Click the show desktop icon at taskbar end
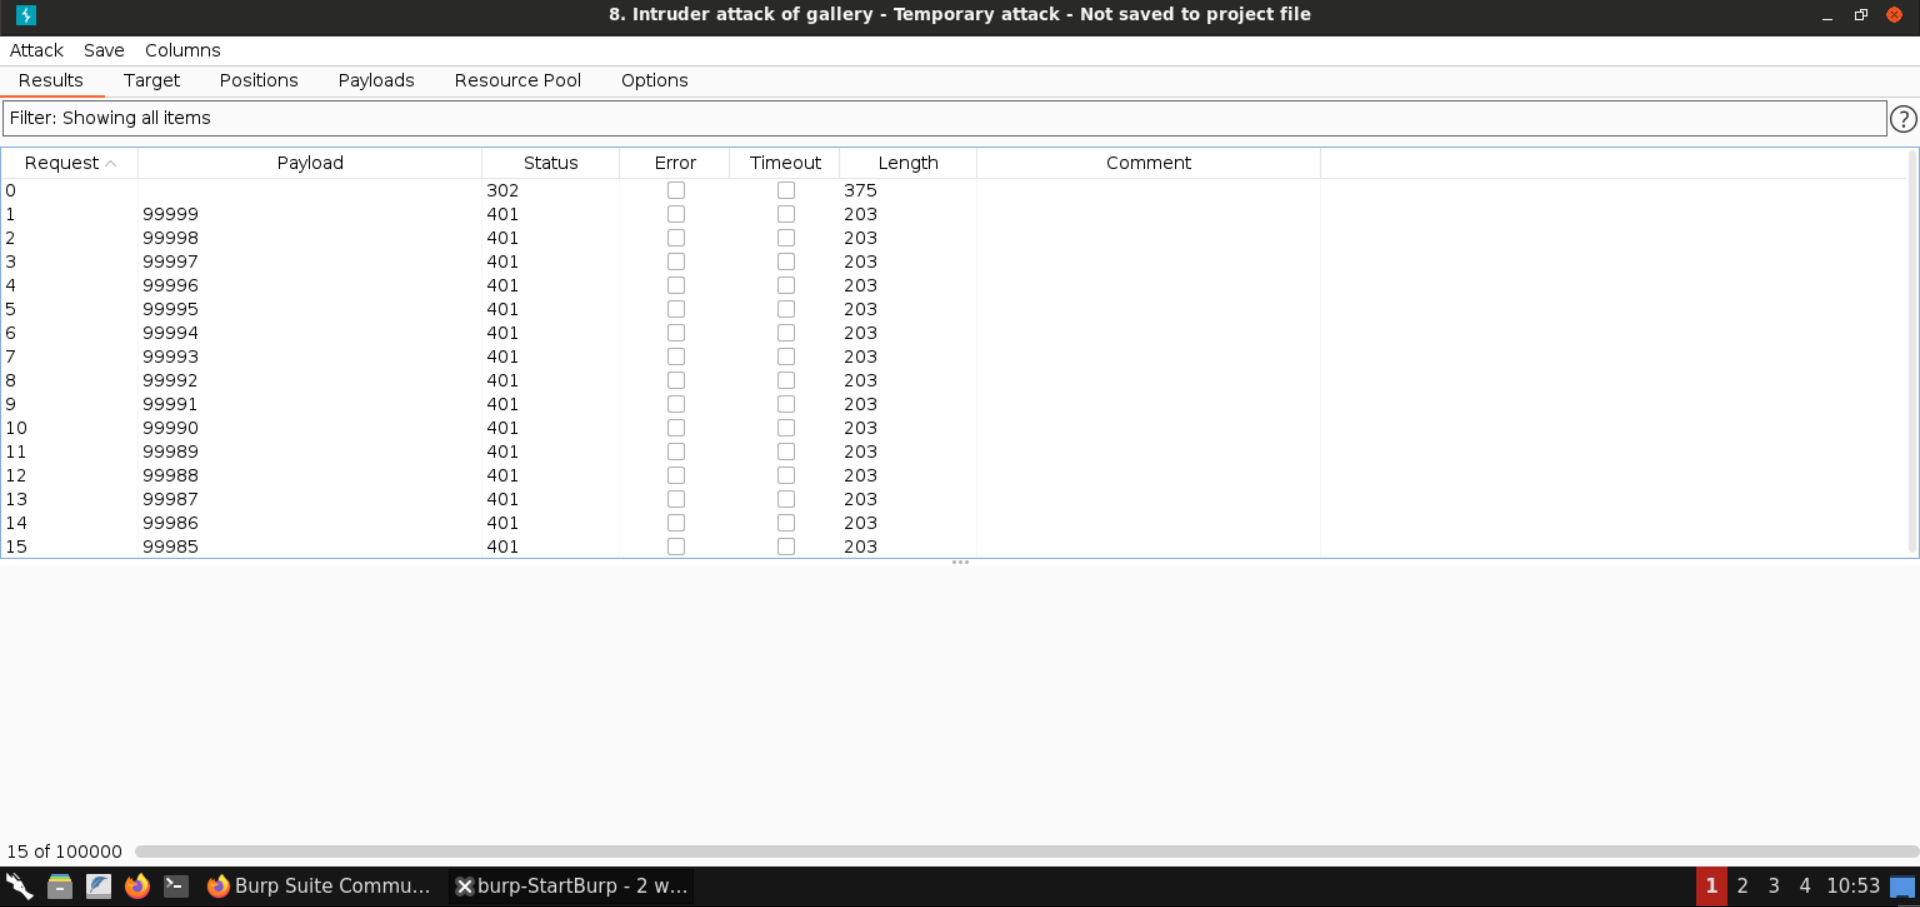Viewport: 1920px width, 907px height. click(x=1902, y=887)
